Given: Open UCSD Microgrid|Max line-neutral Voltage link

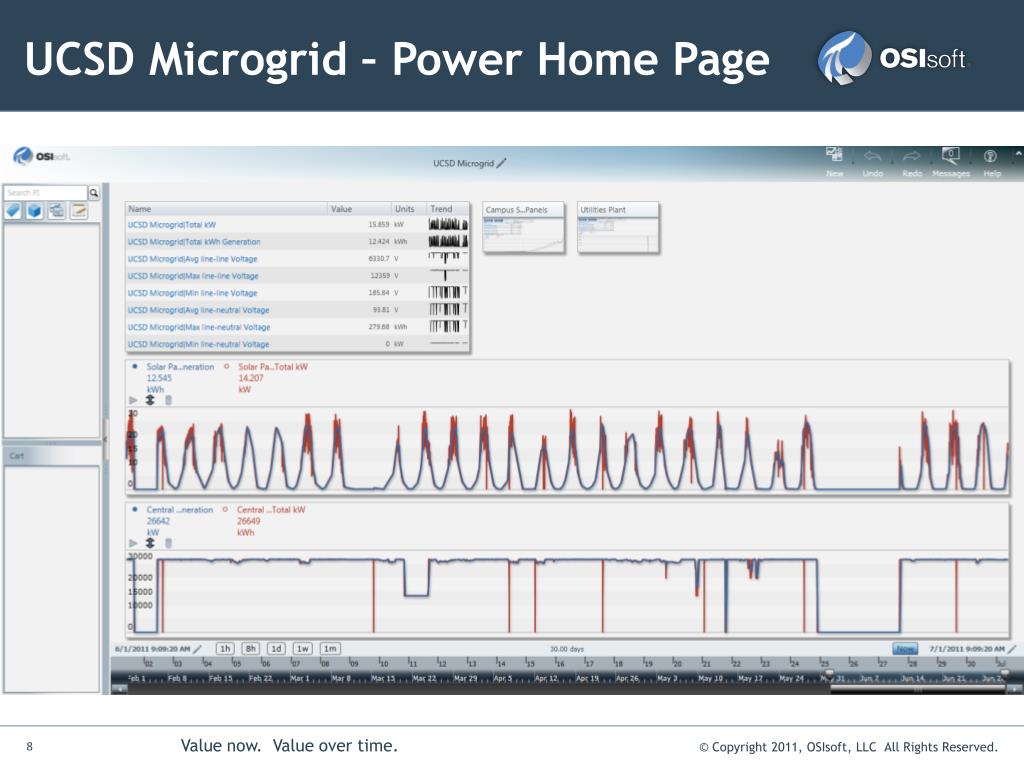Looking at the screenshot, I should 199,327.
